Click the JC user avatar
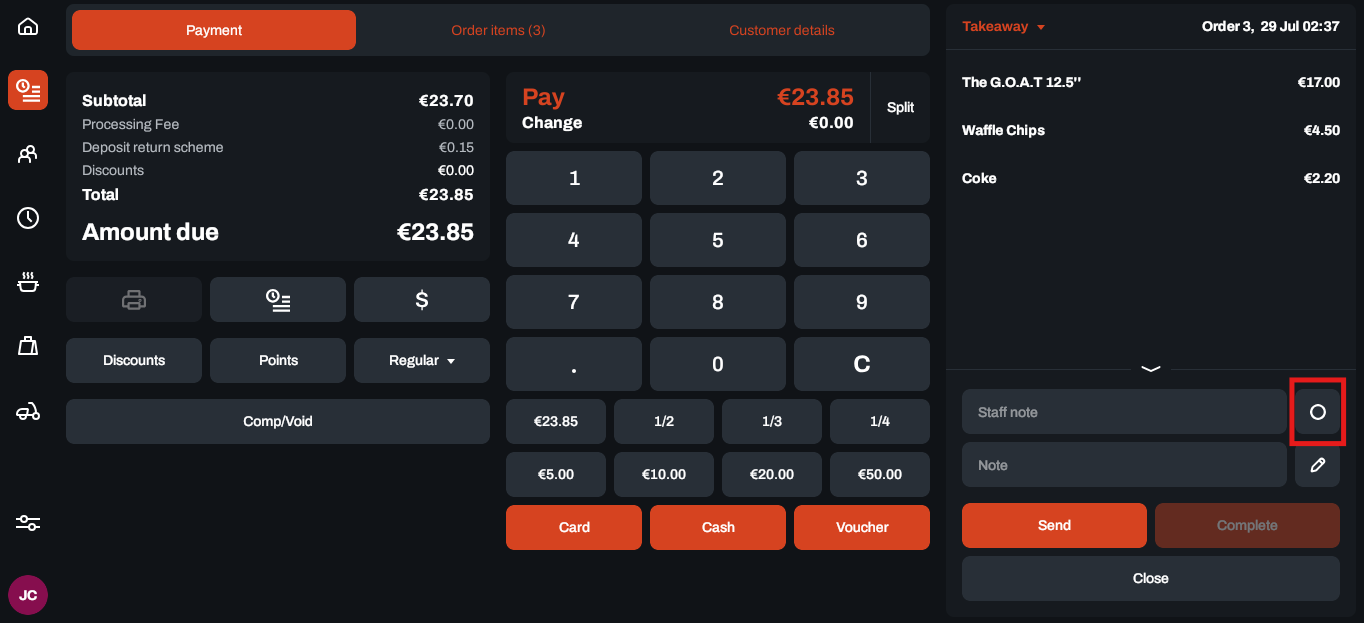Screen dimensions: 1364x623 pyautogui.click(x=28, y=595)
